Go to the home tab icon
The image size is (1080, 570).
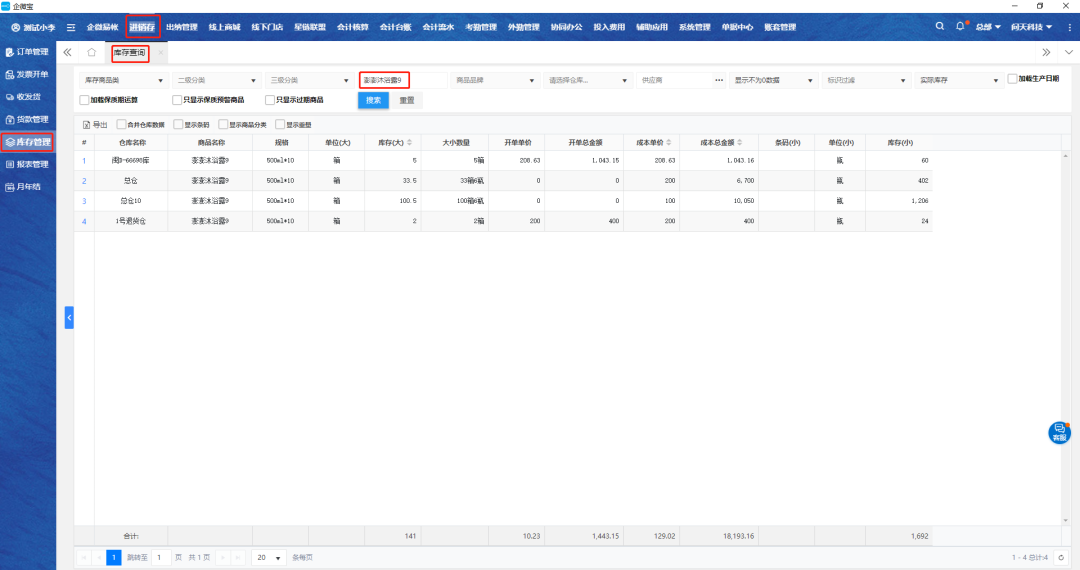[92, 52]
